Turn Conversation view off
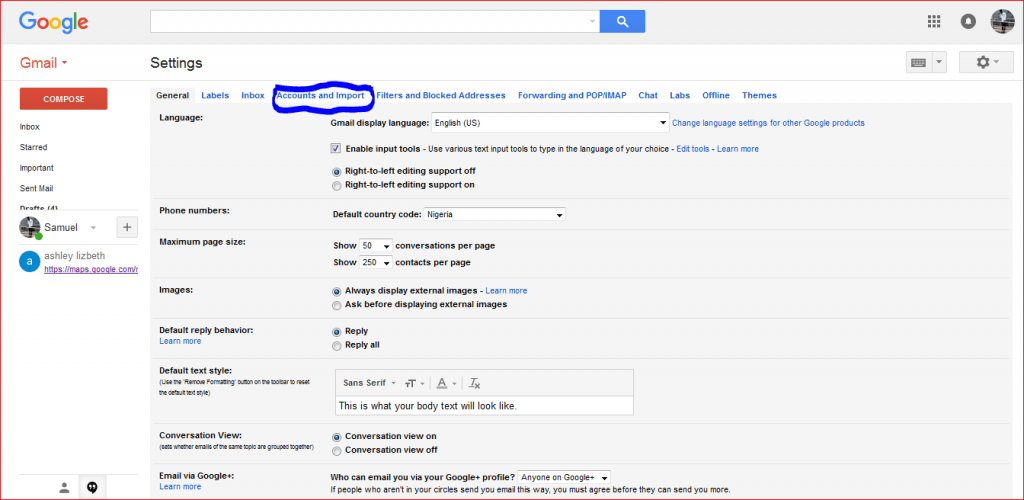Viewport: 1024px width, 500px height. (x=336, y=450)
